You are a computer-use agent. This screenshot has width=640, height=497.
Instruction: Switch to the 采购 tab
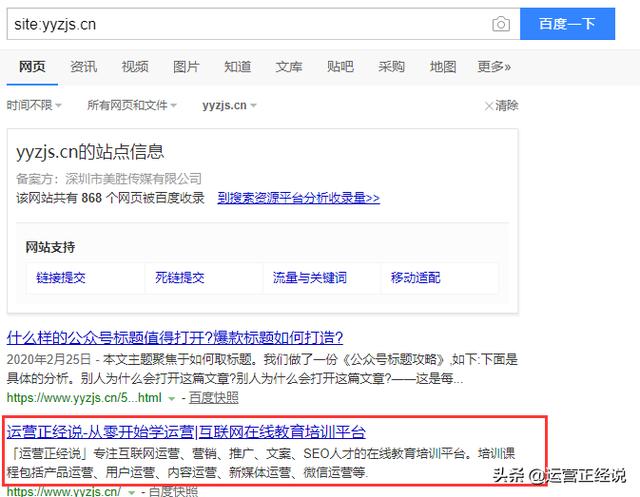[x=391, y=67]
